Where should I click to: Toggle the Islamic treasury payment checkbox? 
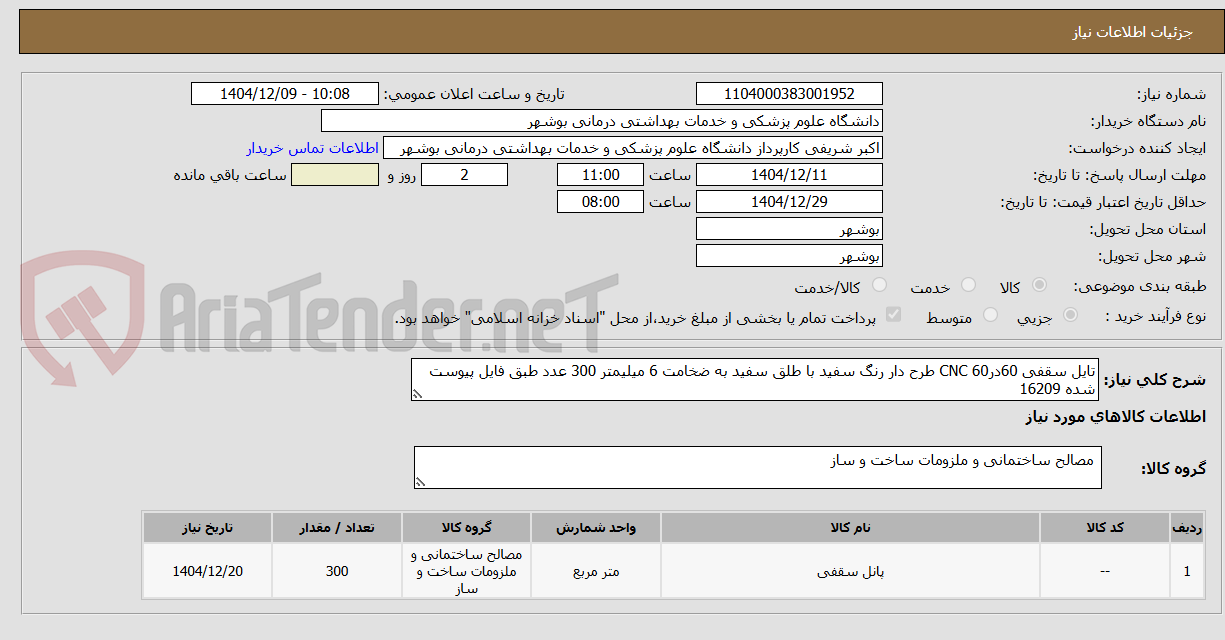894,315
